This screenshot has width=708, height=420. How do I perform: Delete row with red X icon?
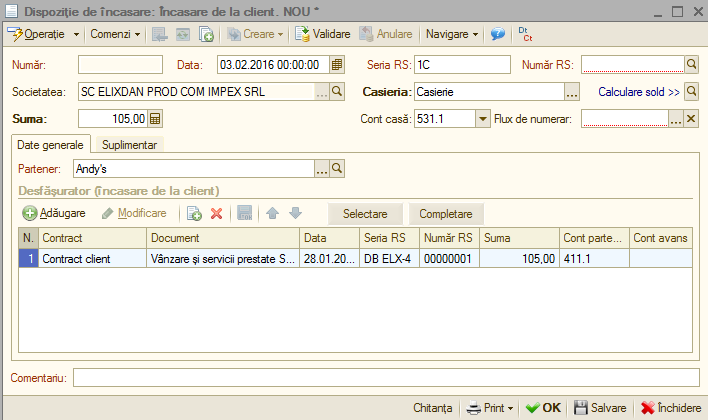217,213
